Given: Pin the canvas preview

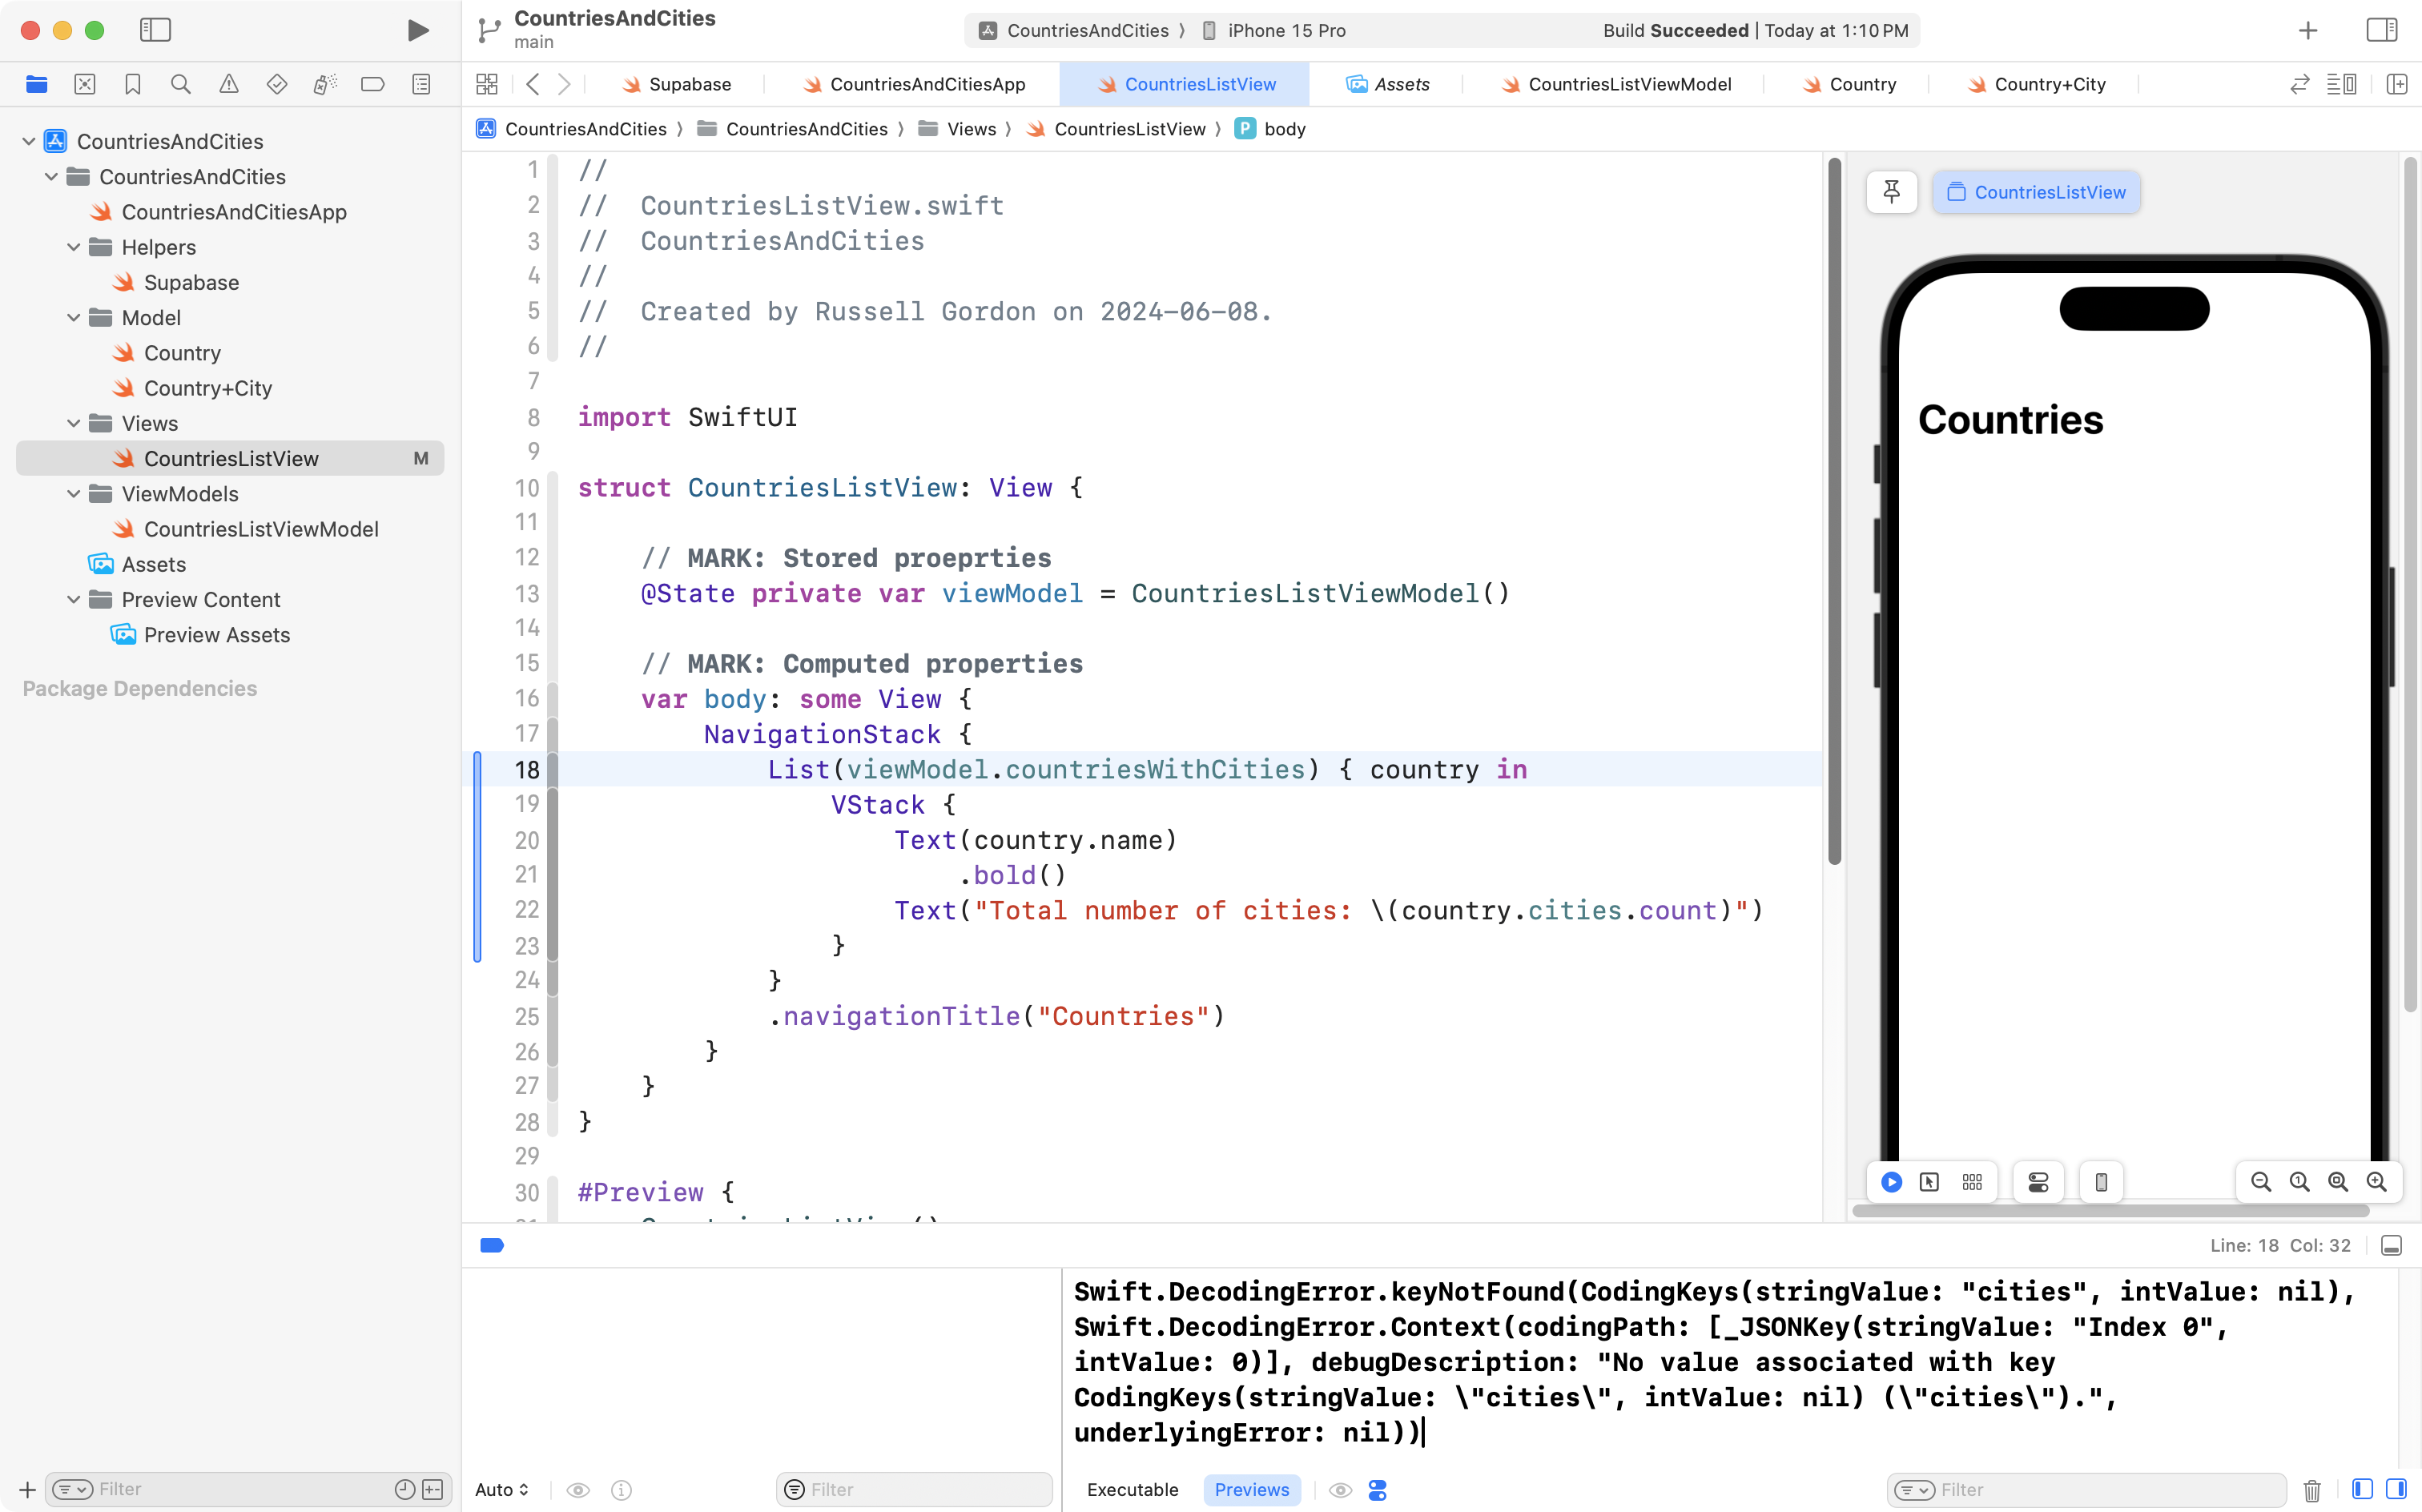Looking at the screenshot, I should (x=1891, y=192).
